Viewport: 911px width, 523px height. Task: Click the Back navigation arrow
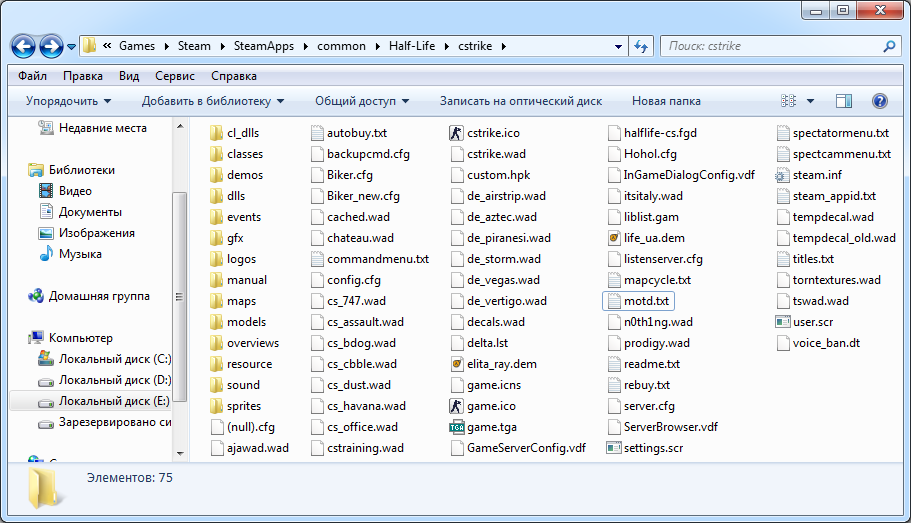tap(23, 46)
